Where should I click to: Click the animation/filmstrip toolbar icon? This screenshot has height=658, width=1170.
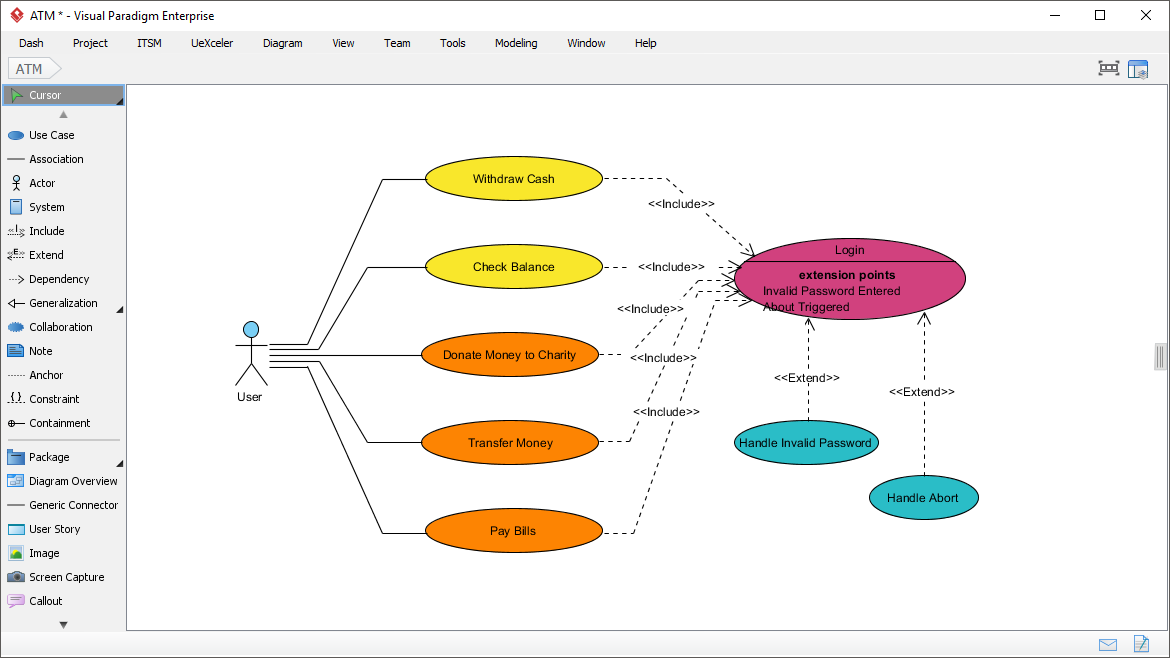[1108, 68]
